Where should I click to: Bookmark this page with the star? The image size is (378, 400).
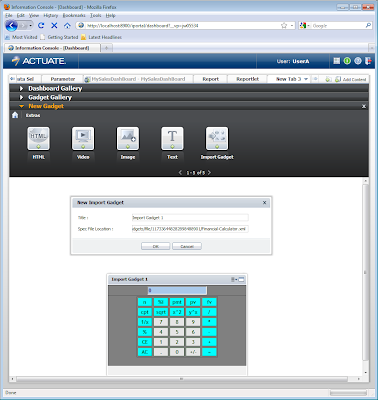coord(284,25)
